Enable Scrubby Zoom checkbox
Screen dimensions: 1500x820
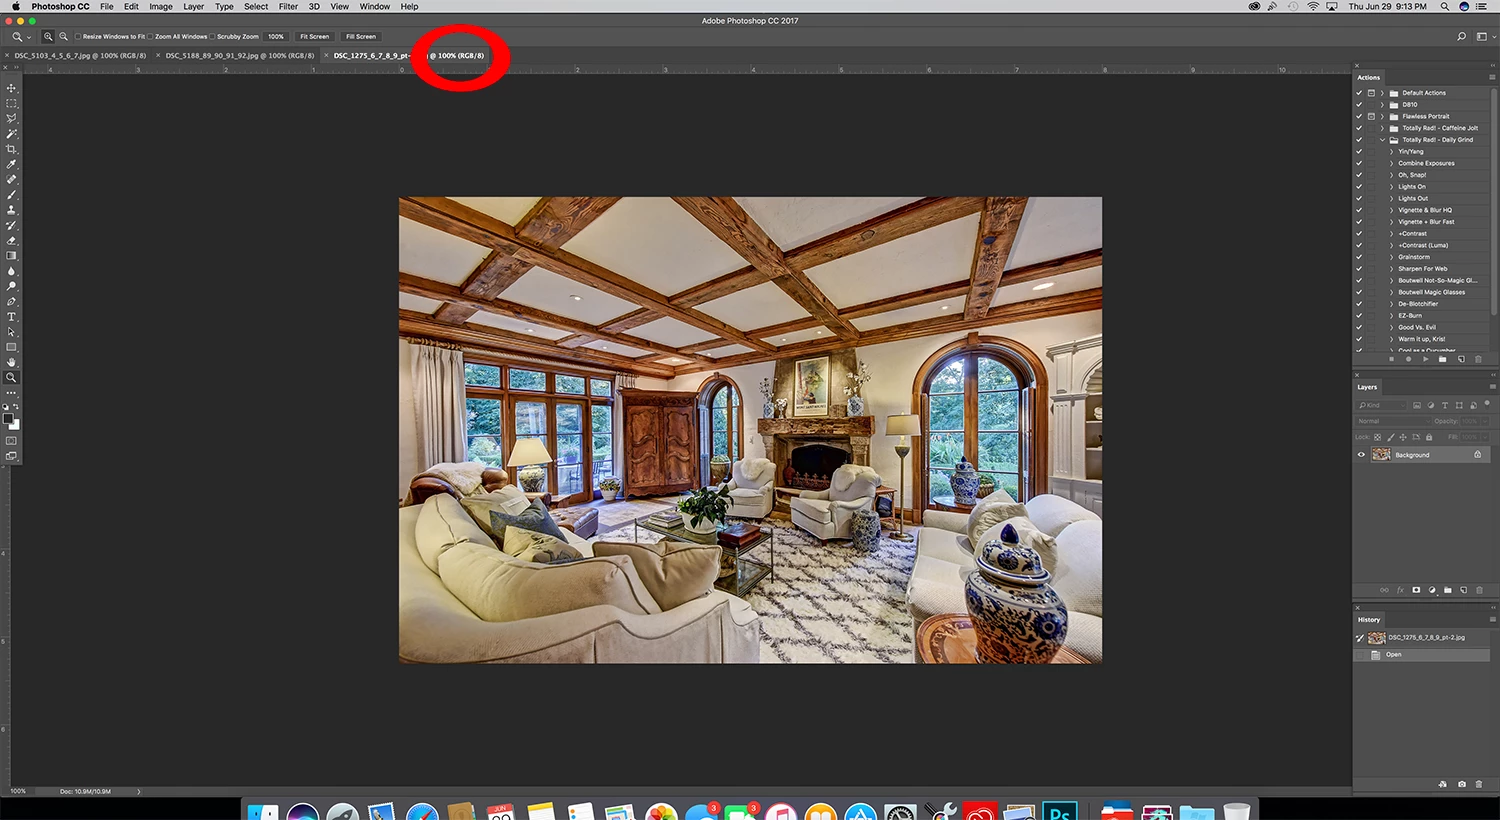(212, 36)
